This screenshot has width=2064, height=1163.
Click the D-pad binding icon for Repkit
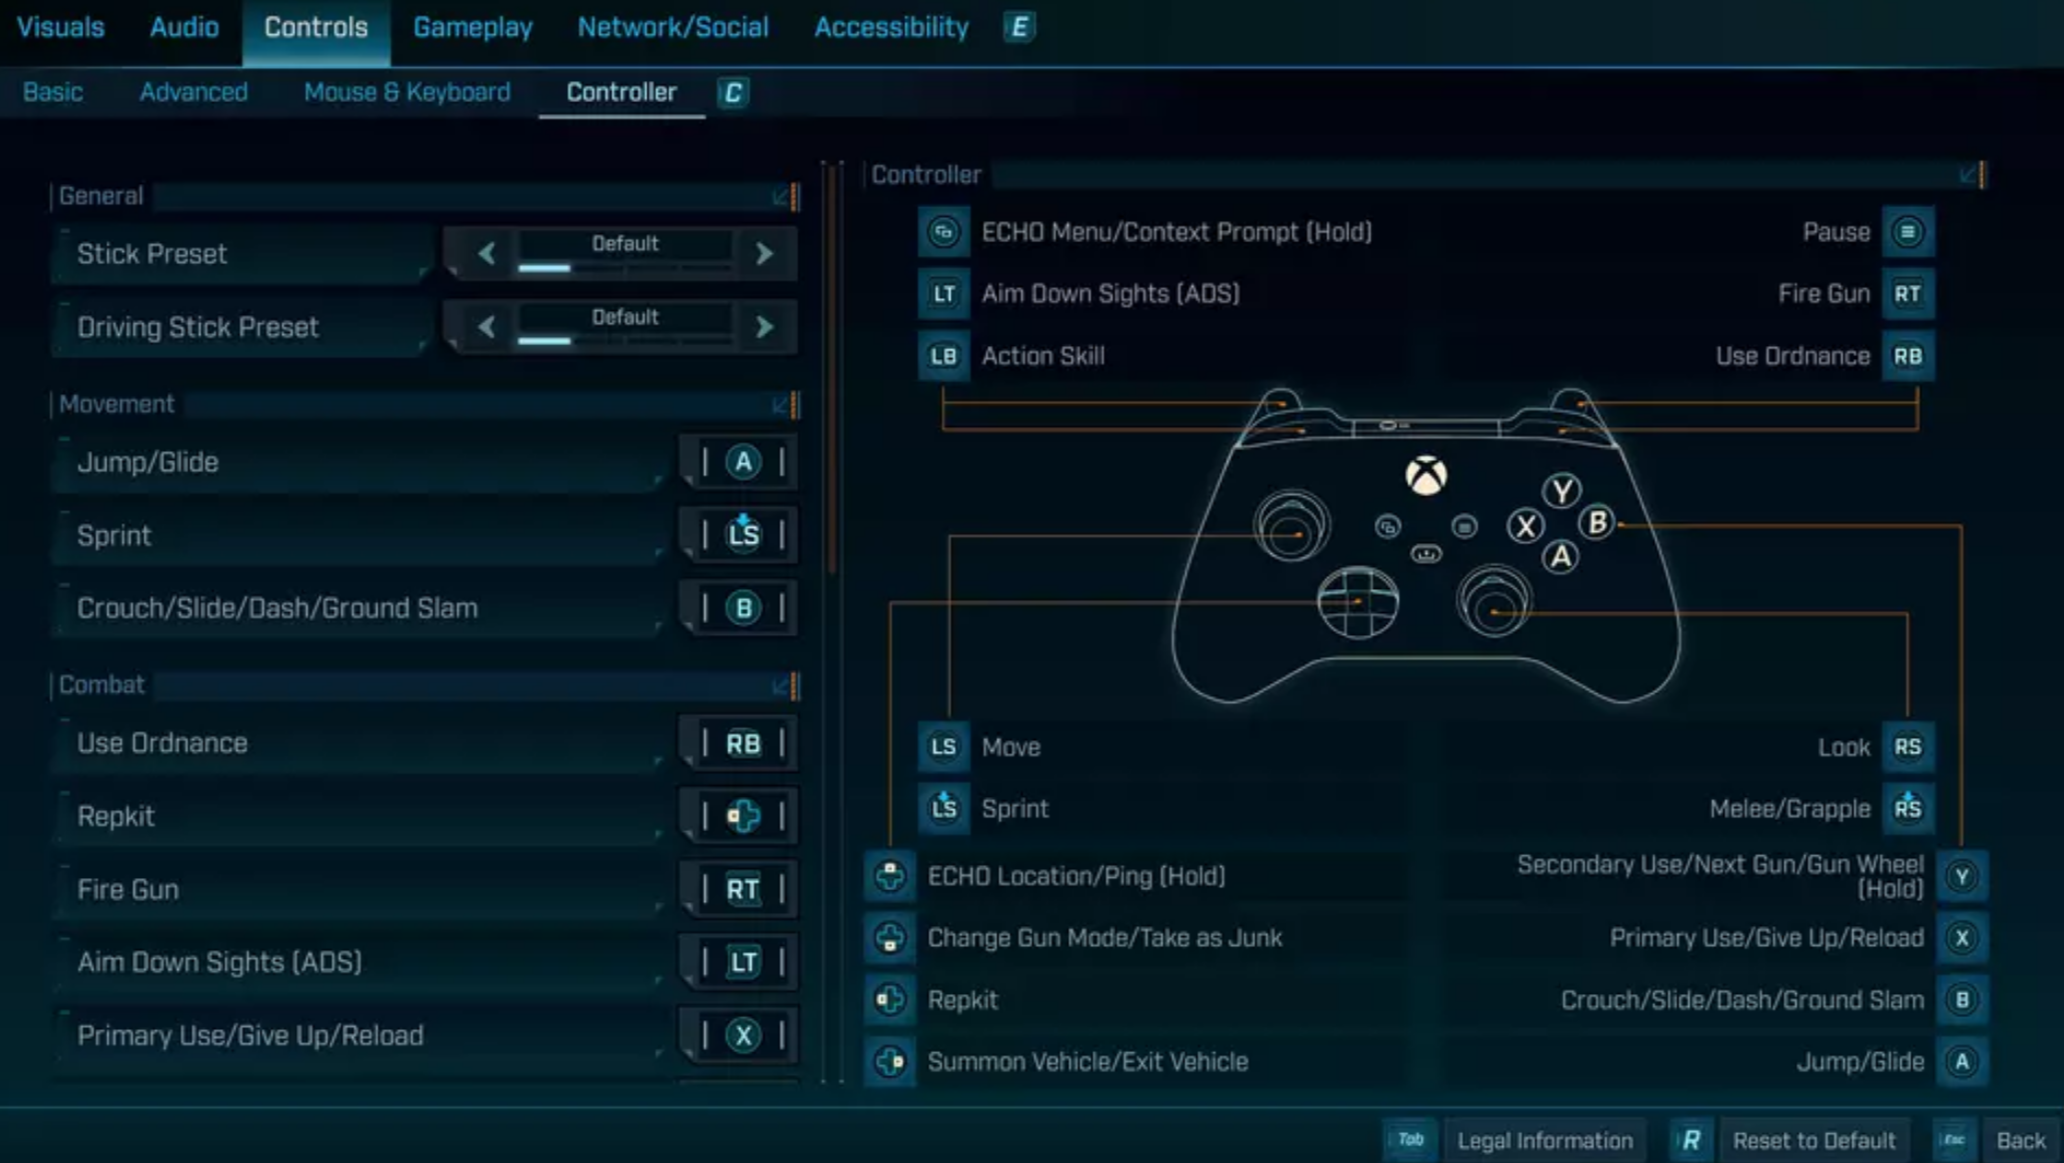click(x=742, y=816)
